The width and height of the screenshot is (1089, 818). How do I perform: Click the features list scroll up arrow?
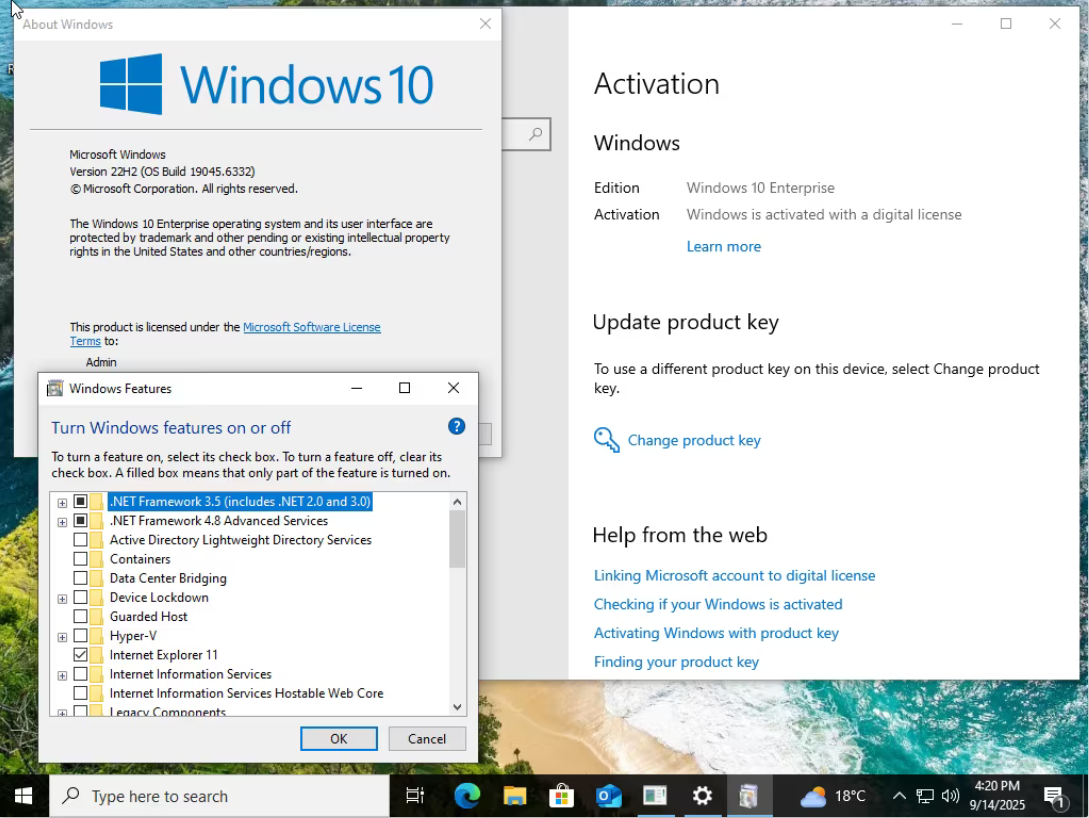tap(457, 501)
